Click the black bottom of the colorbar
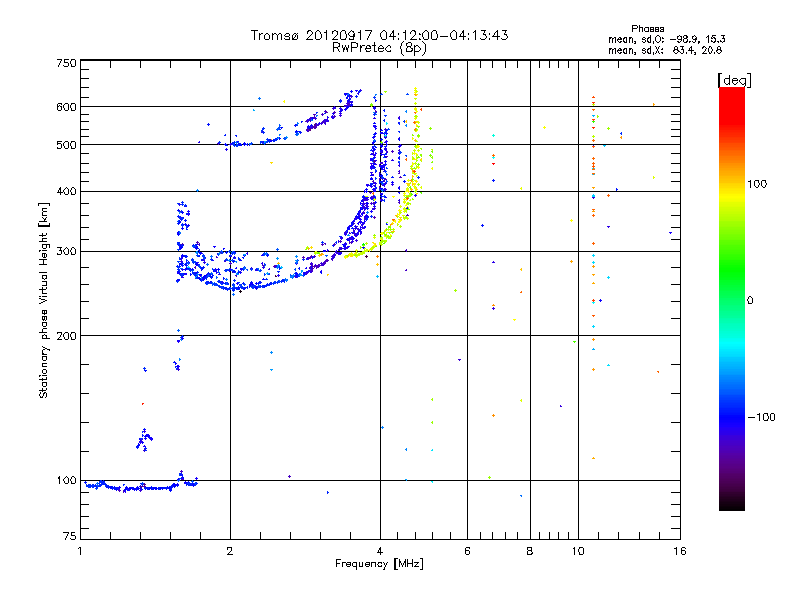 pyautogui.click(x=732, y=503)
